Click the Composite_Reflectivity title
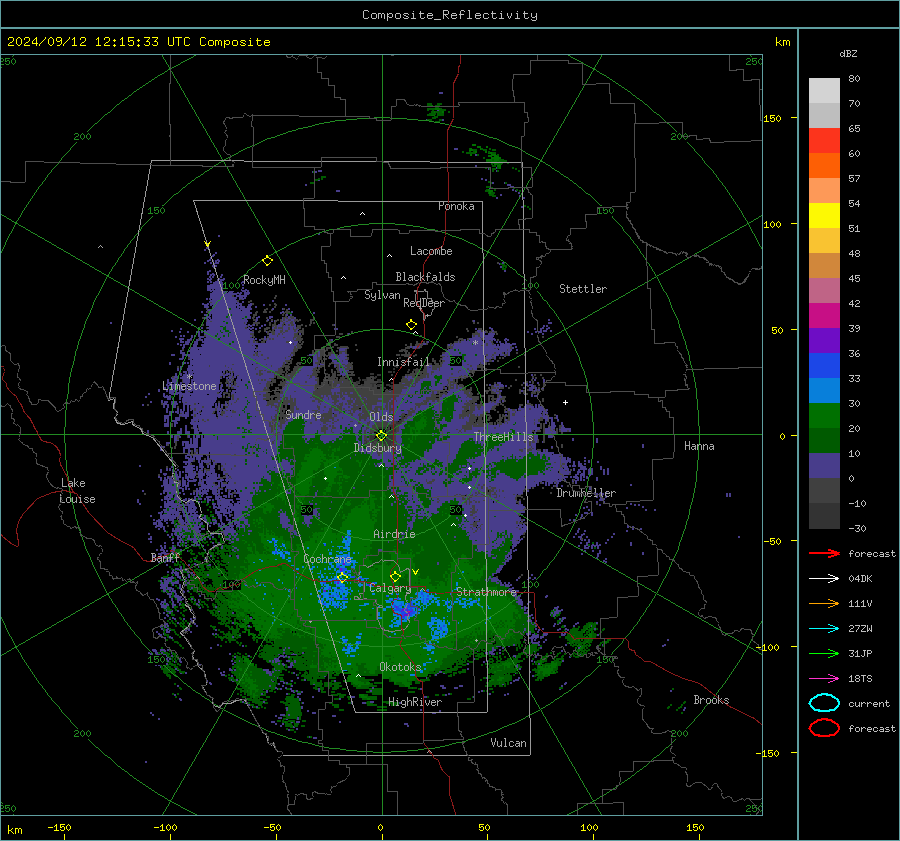The height and width of the screenshot is (841, 900). coord(450,15)
